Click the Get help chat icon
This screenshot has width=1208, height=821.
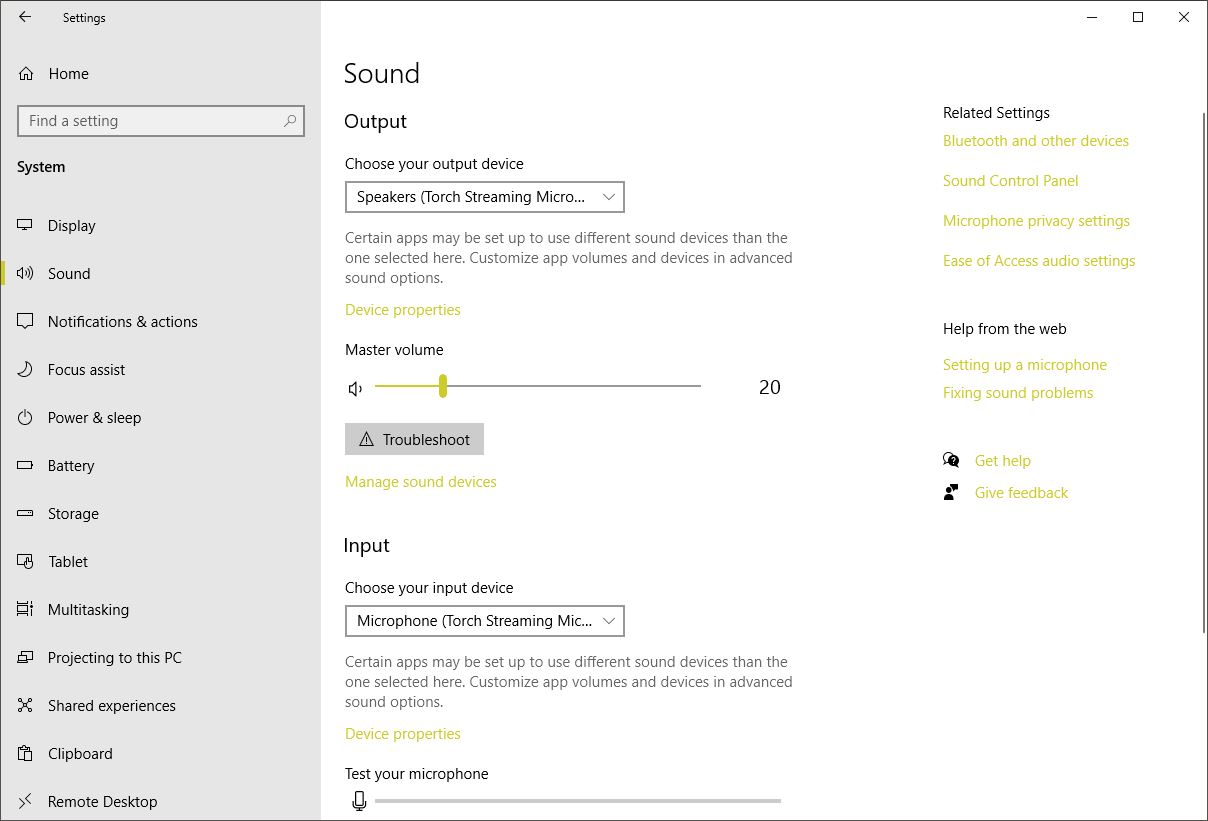951,460
